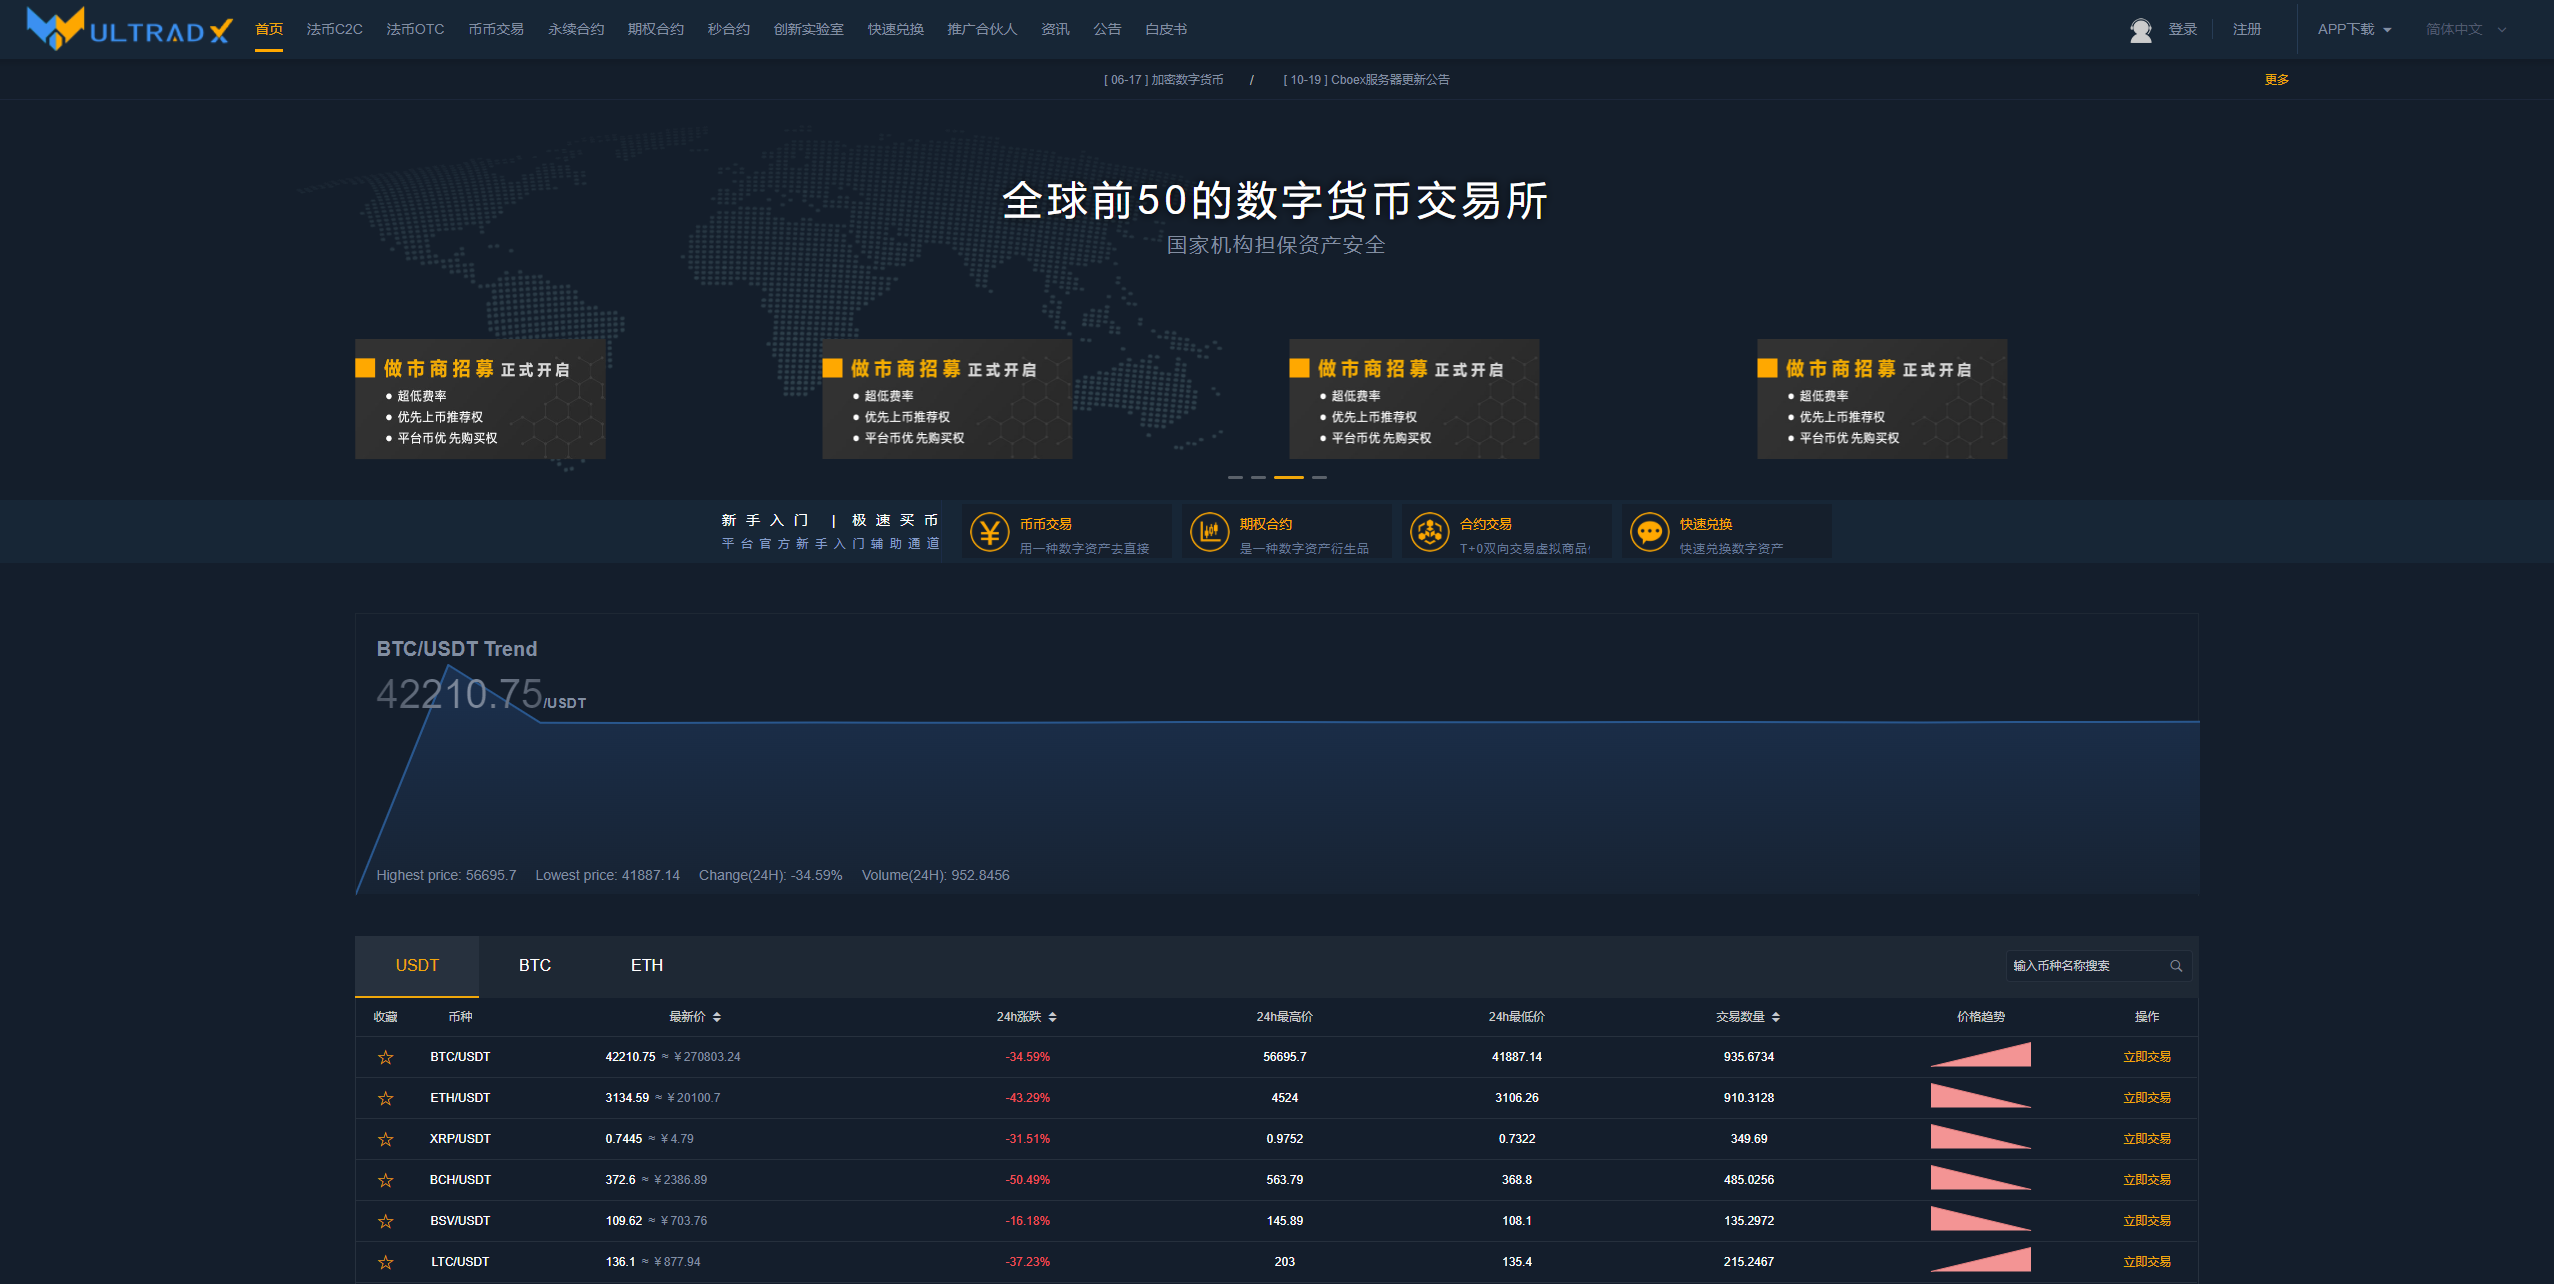Click the options contract chart icon
Screen dimensions: 2554x1284
pyautogui.click(x=1210, y=532)
